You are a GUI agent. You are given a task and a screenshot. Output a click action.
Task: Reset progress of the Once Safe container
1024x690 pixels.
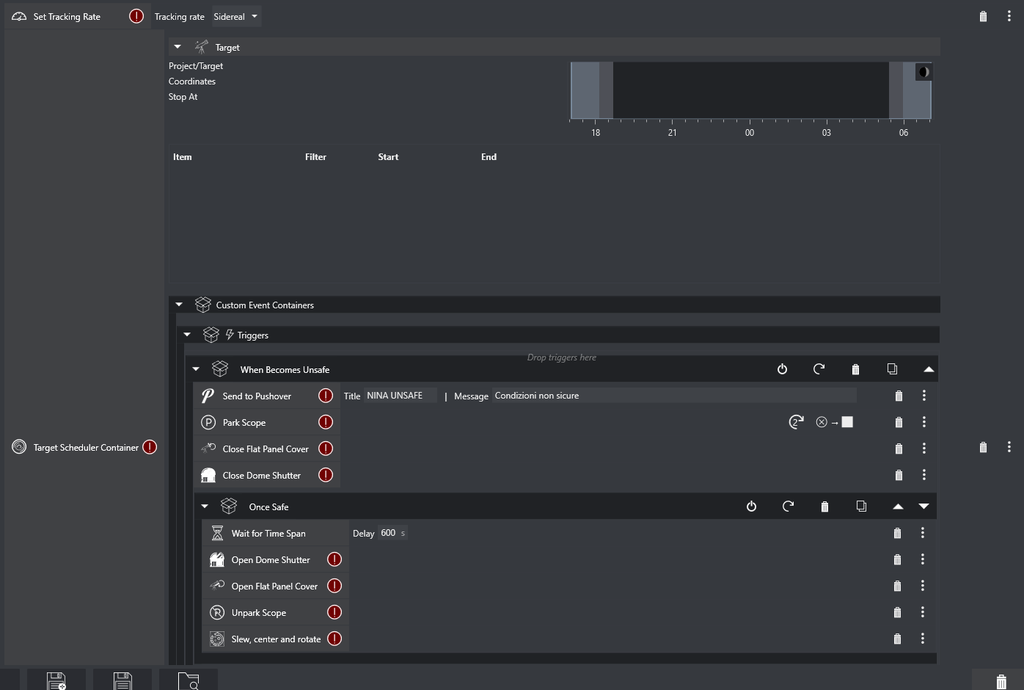coord(788,506)
